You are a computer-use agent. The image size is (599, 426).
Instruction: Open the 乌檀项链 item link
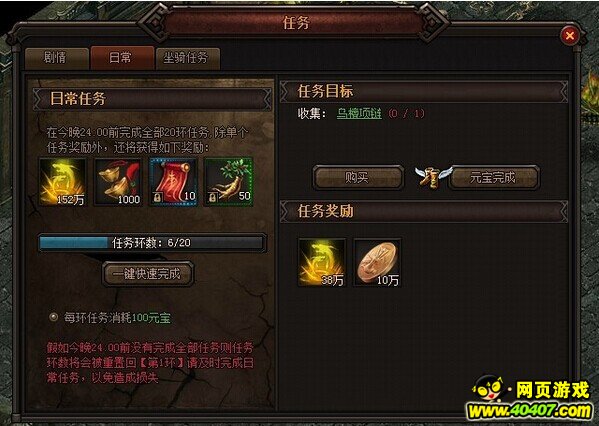point(359,113)
